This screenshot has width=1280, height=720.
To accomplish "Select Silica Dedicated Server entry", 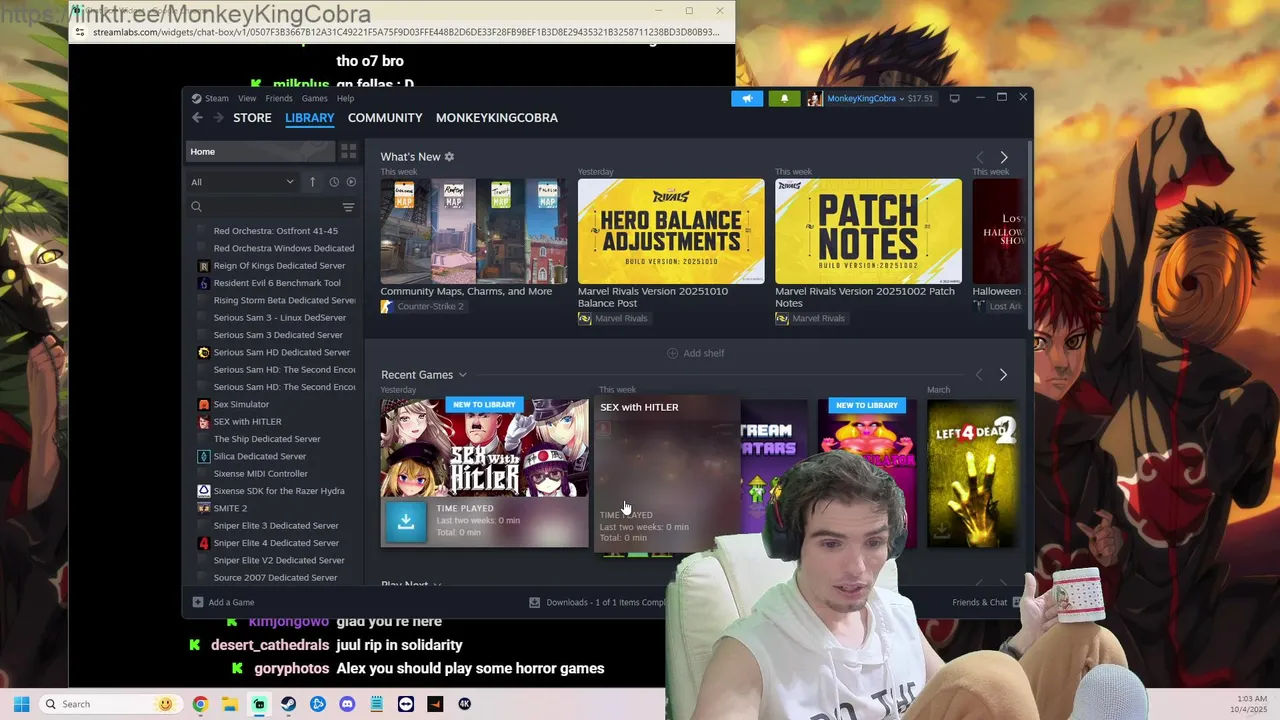I will point(260,456).
